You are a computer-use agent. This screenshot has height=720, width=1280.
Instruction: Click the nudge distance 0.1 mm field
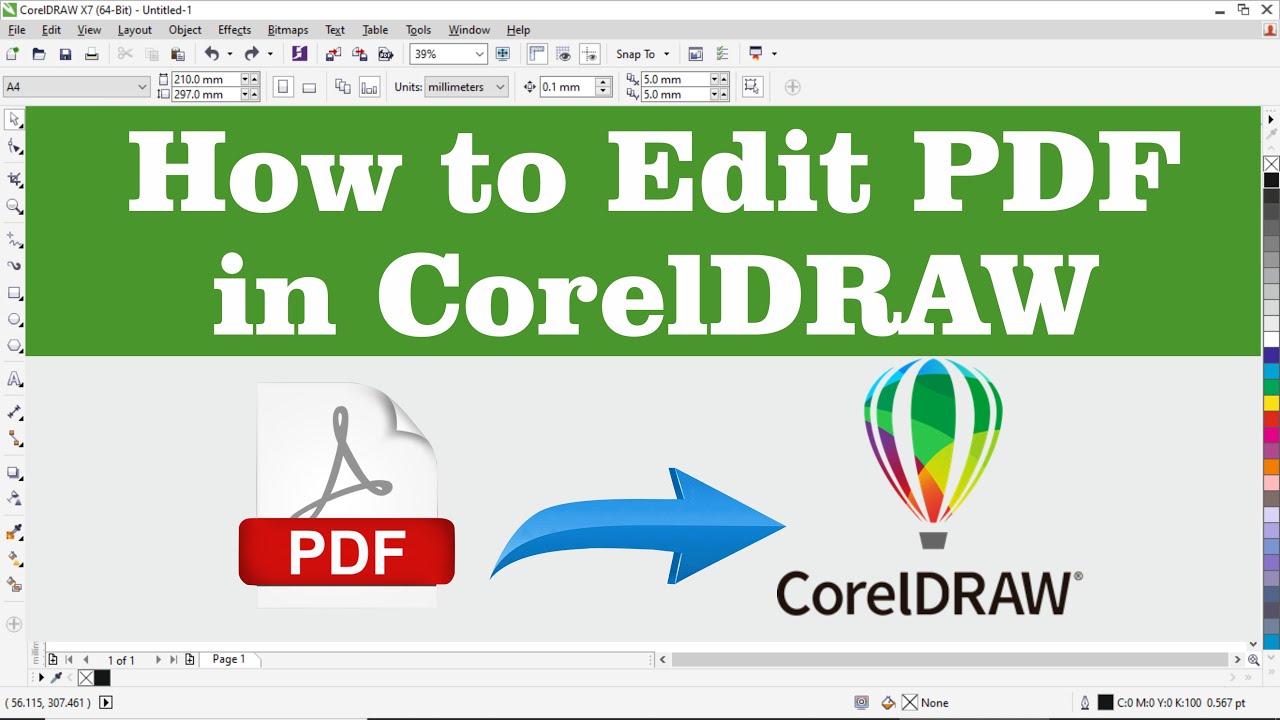pos(567,87)
